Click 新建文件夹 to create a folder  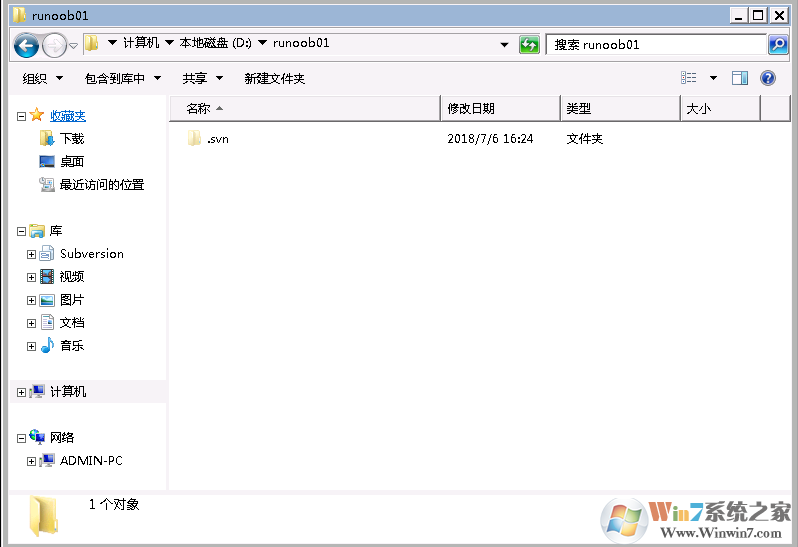coord(274,78)
